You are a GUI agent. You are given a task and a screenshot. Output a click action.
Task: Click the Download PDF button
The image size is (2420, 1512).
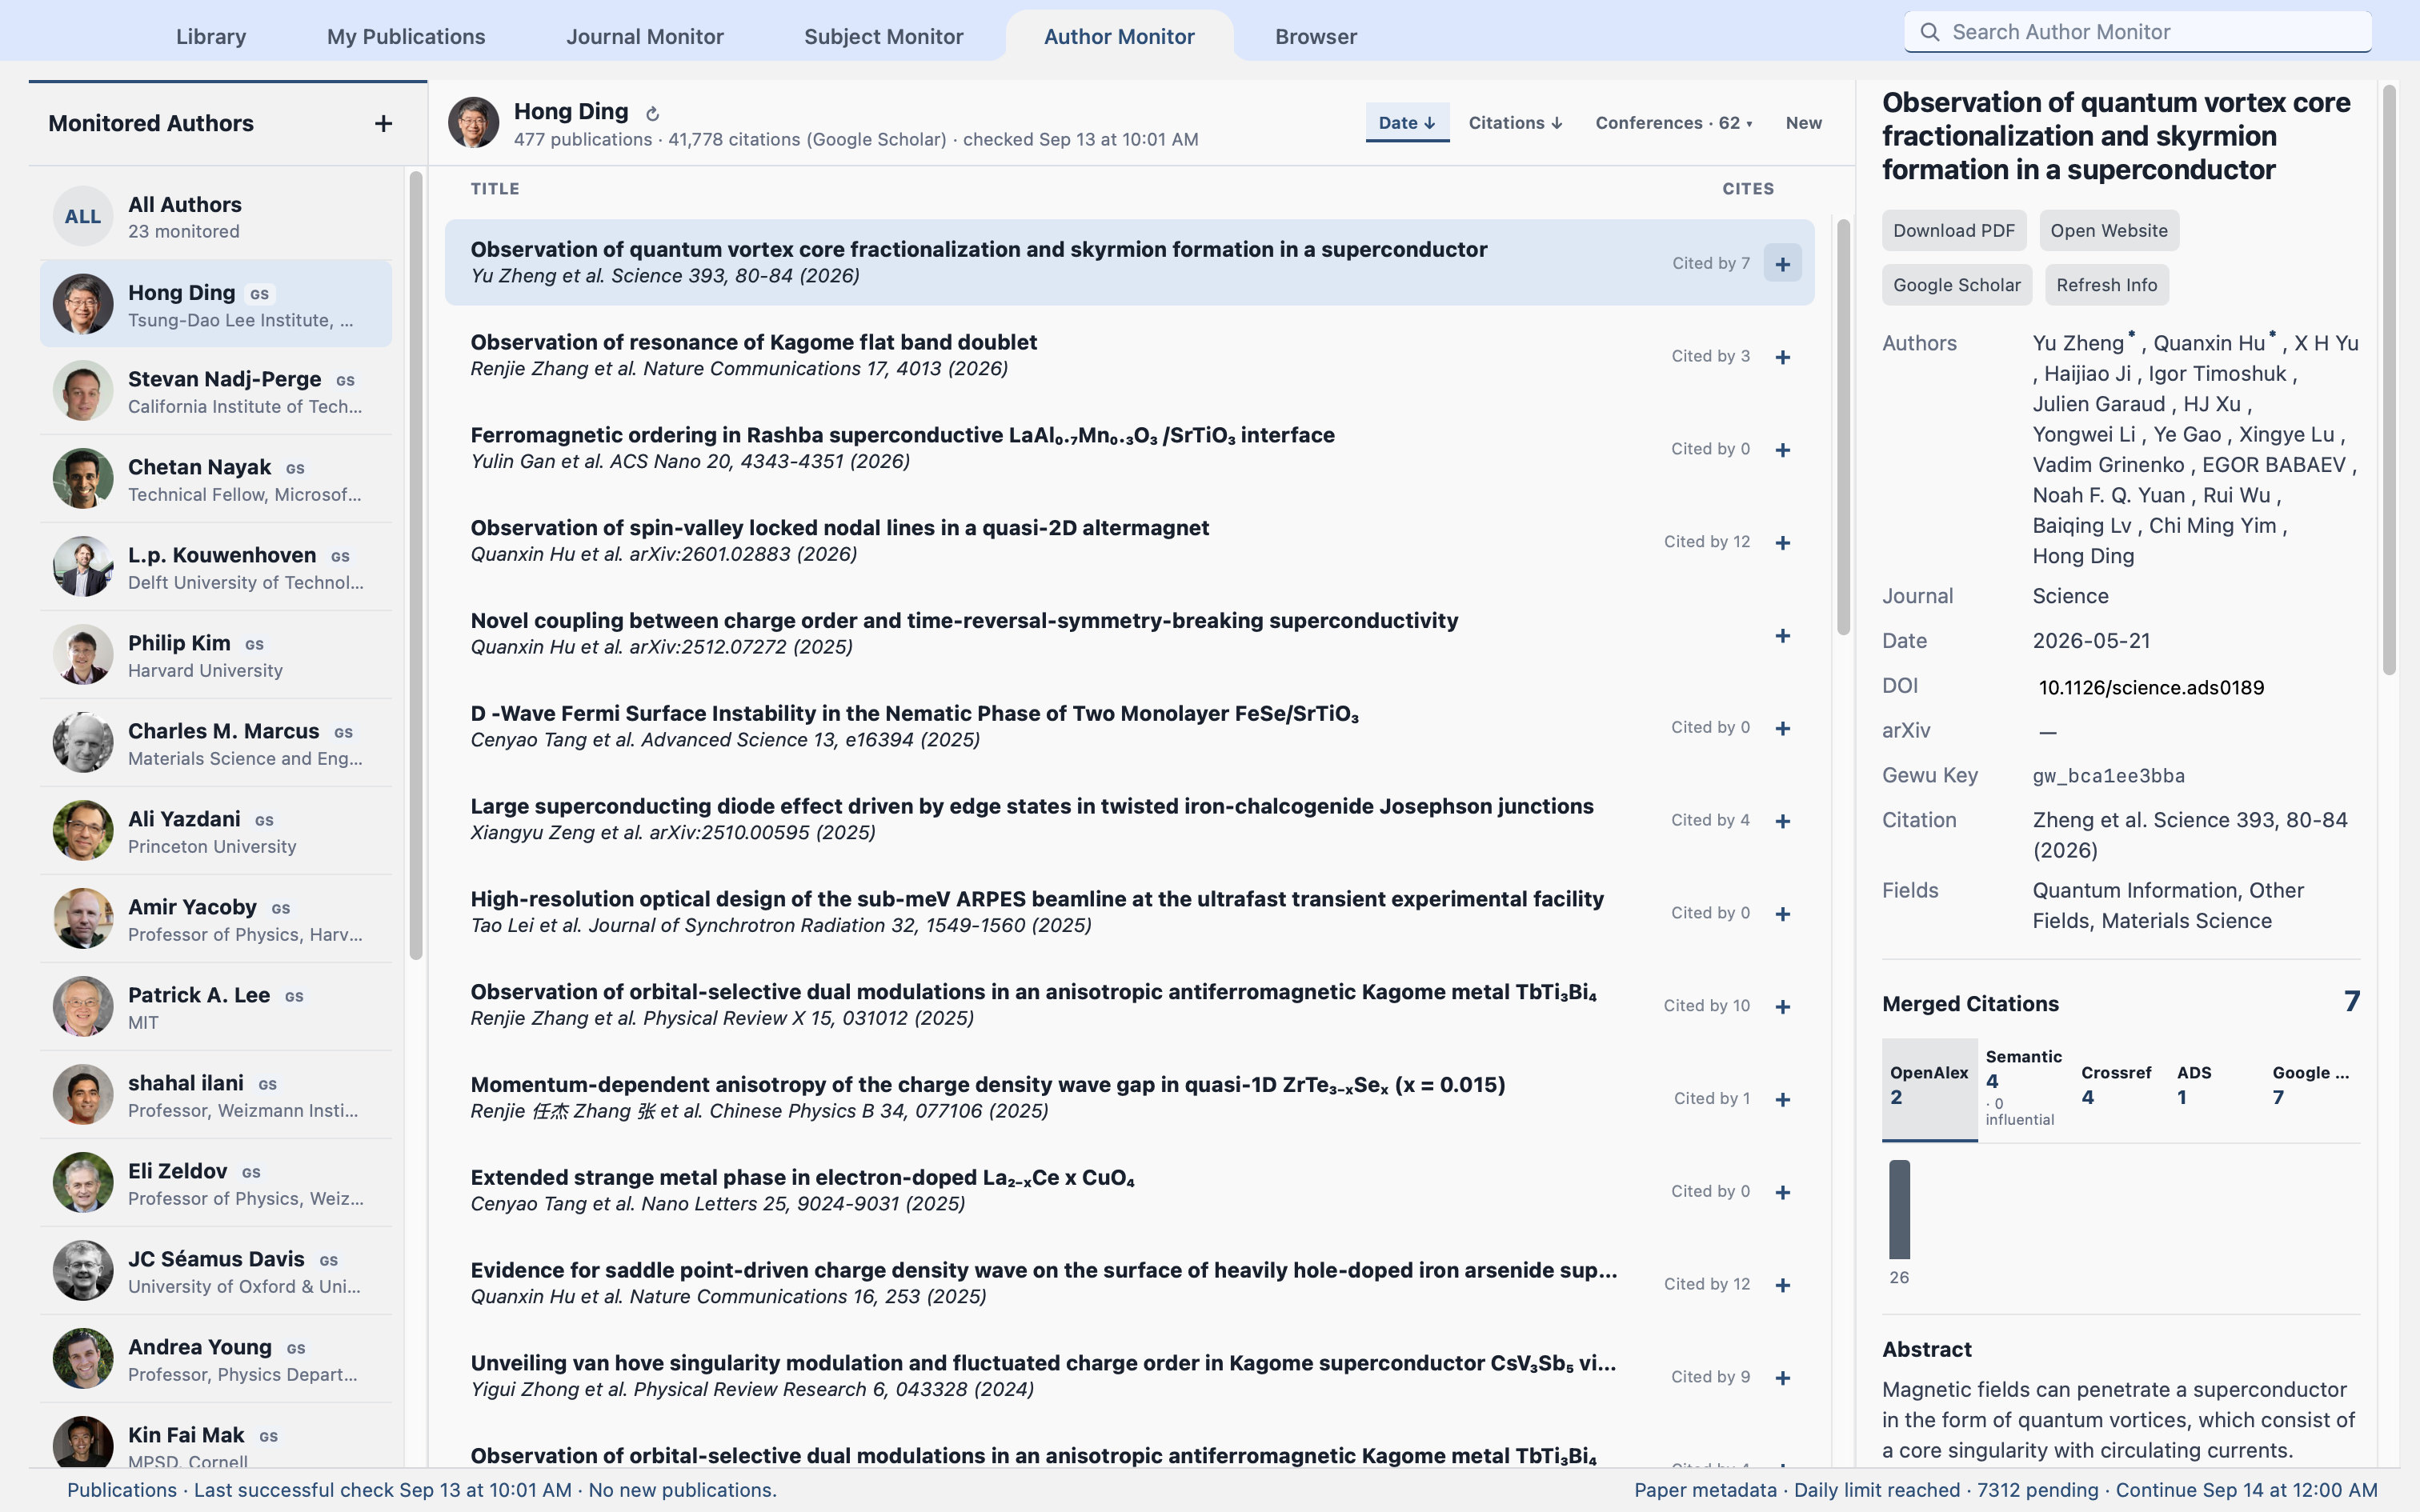tap(1953, 231)
